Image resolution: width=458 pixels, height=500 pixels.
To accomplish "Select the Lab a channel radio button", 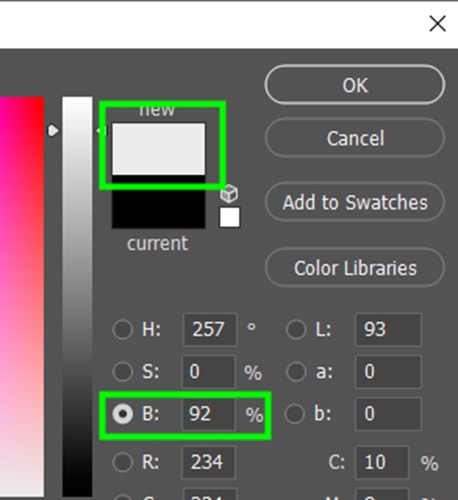I will pyautogui.click(x=296, y=371).
